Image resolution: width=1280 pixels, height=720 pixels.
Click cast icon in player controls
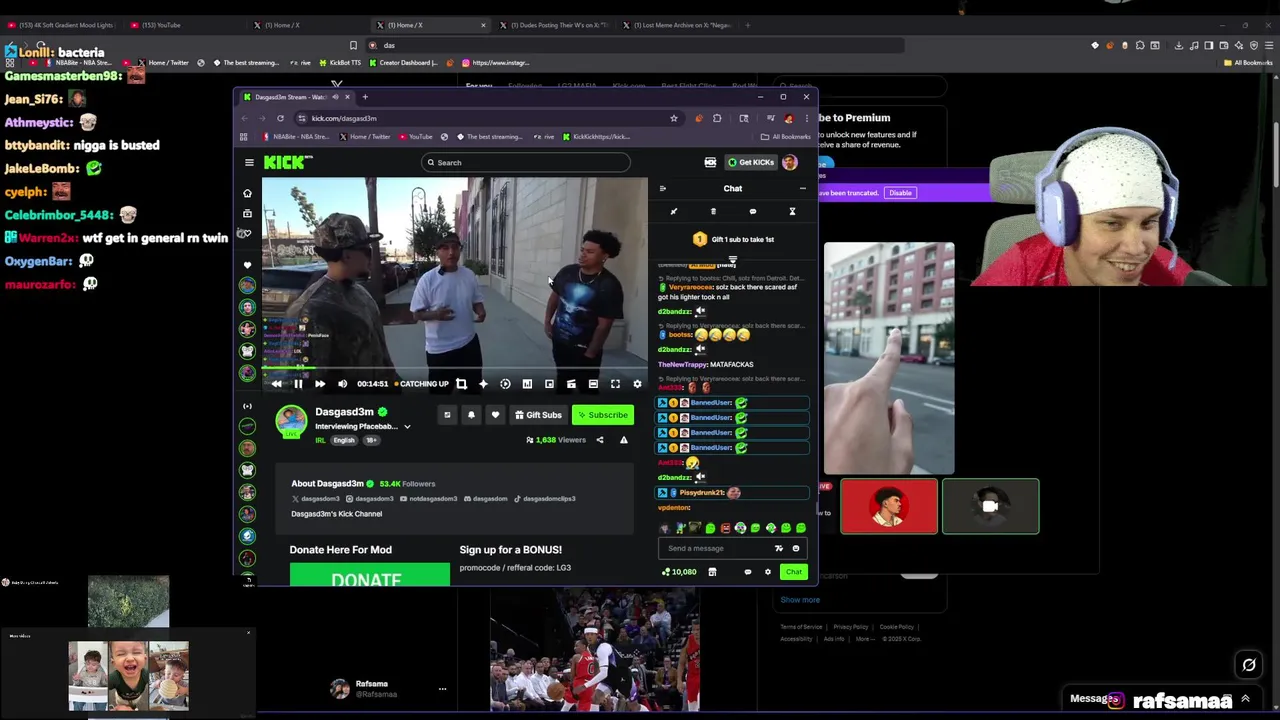[x=571, y=384]
